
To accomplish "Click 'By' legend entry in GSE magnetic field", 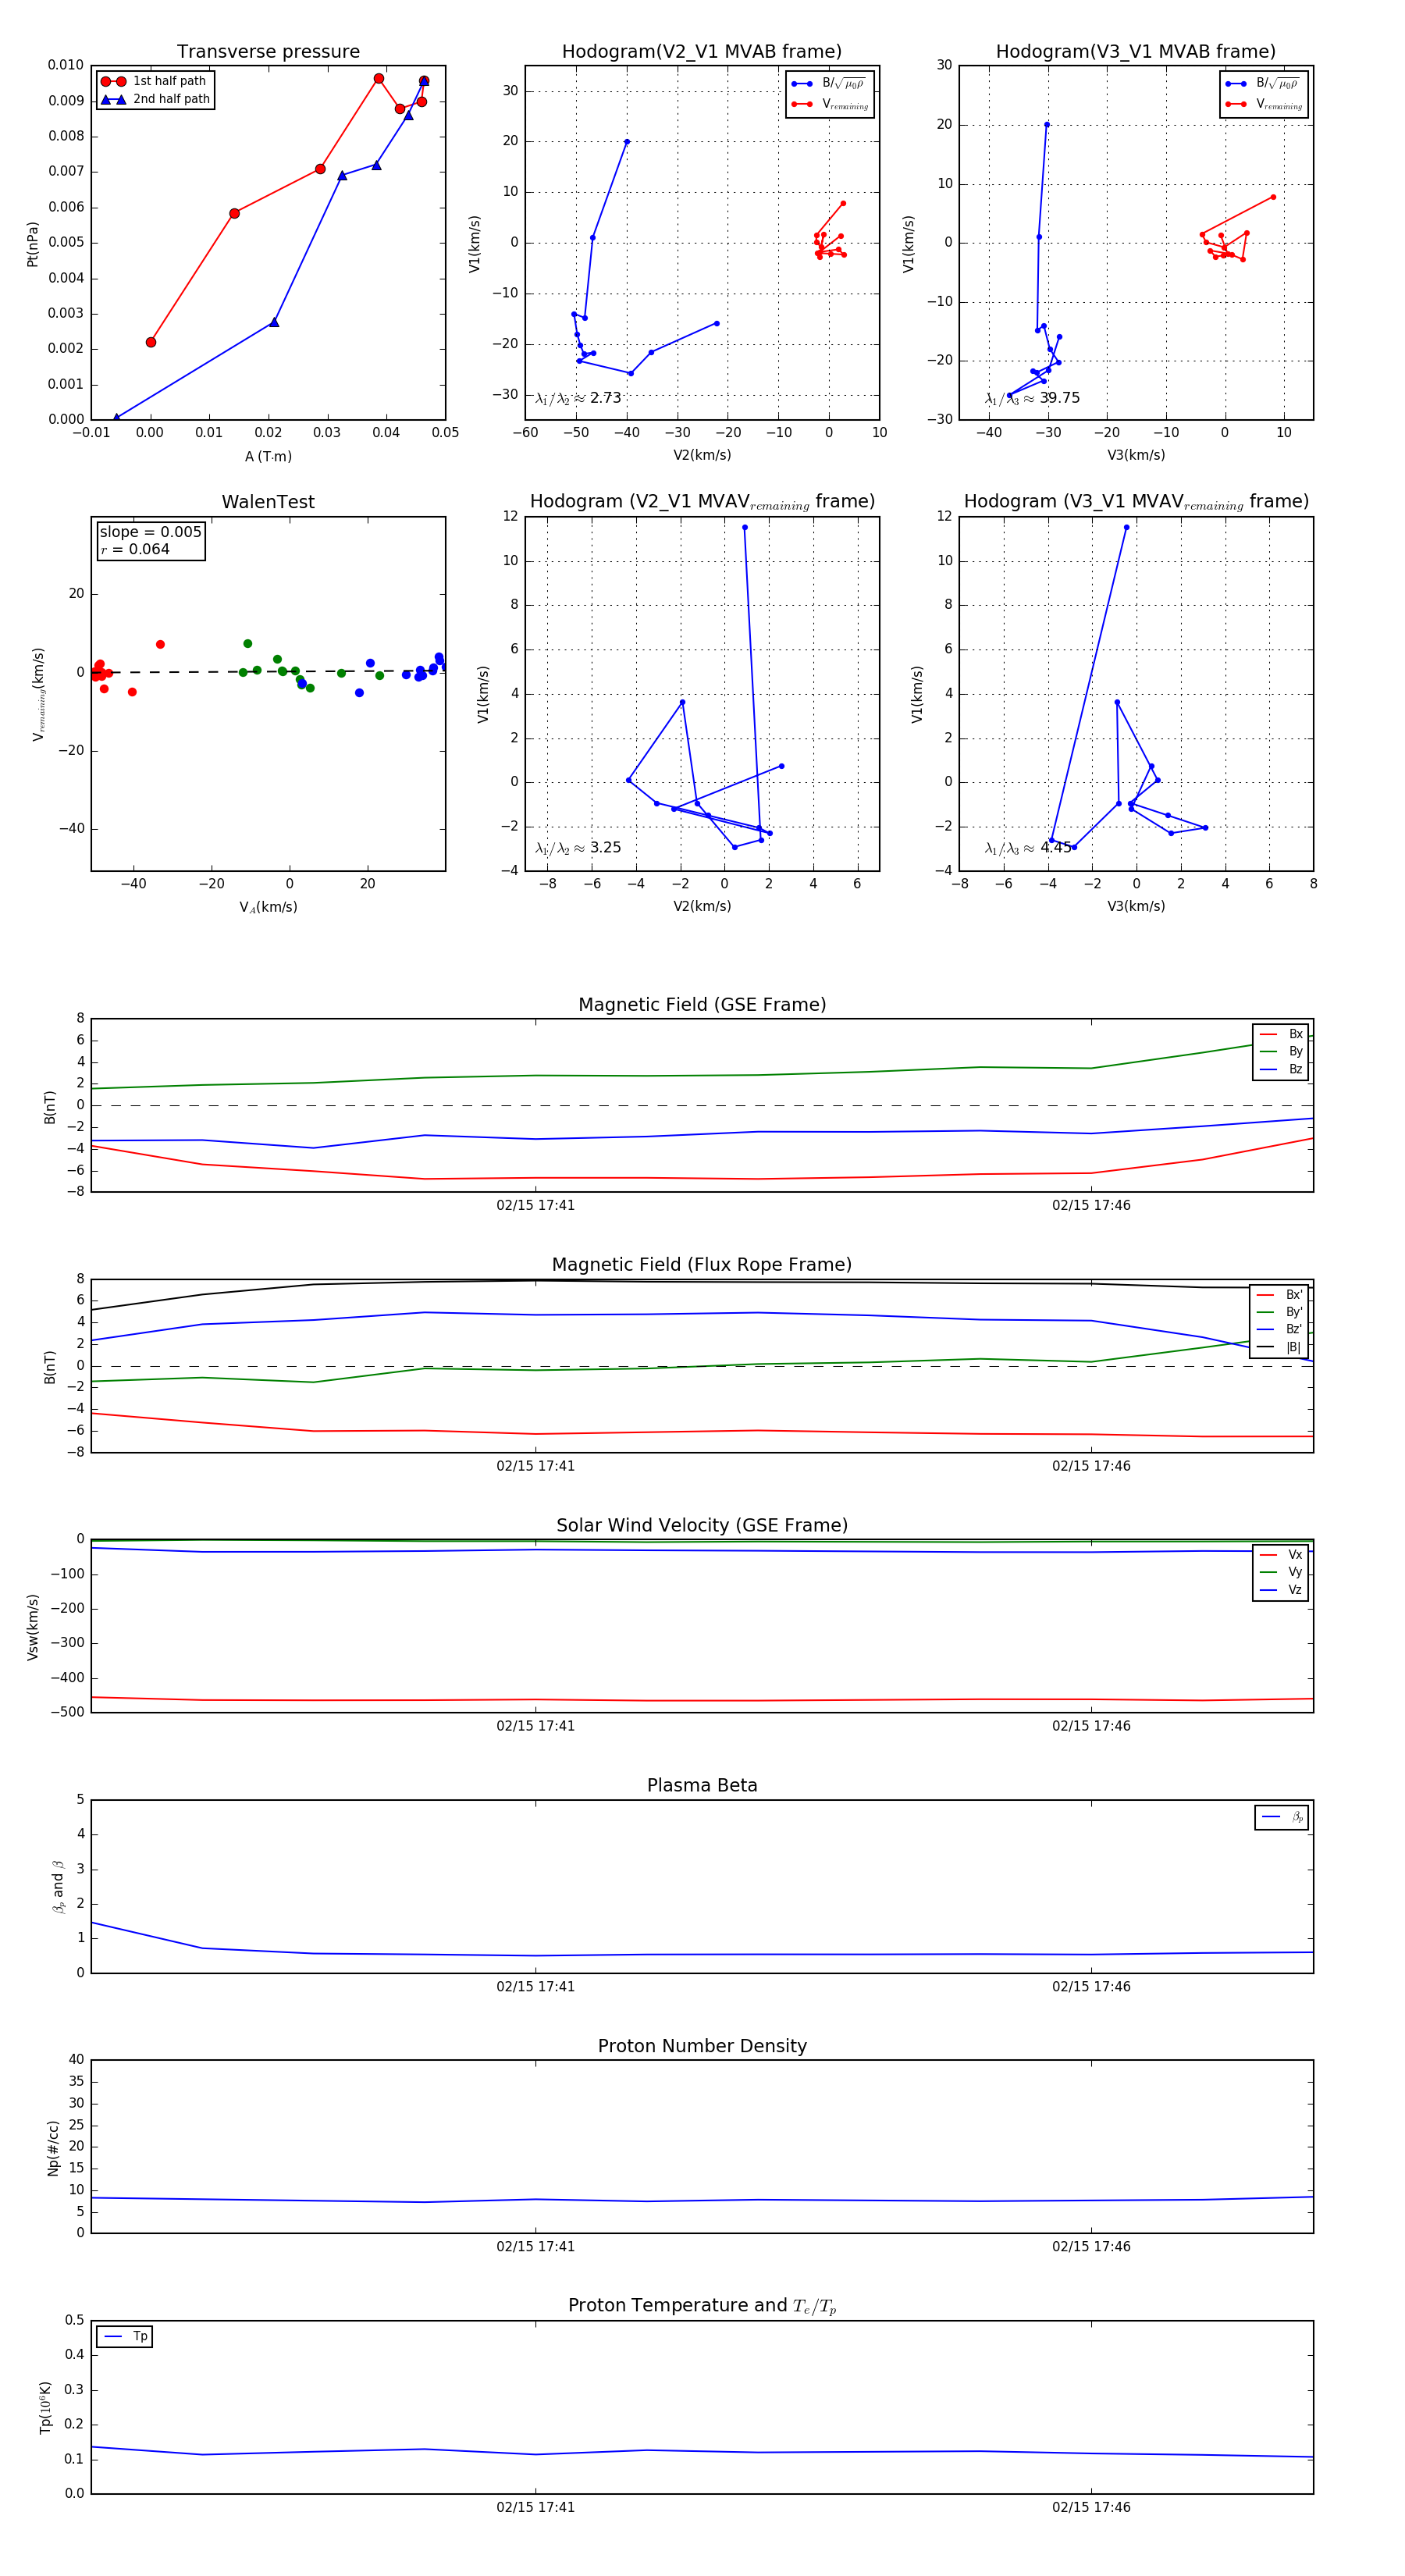I will [1281, 1051].
